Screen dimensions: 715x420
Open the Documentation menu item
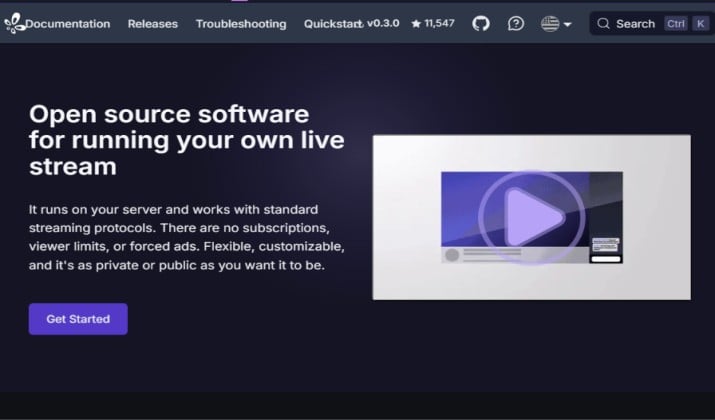point(67,24)
